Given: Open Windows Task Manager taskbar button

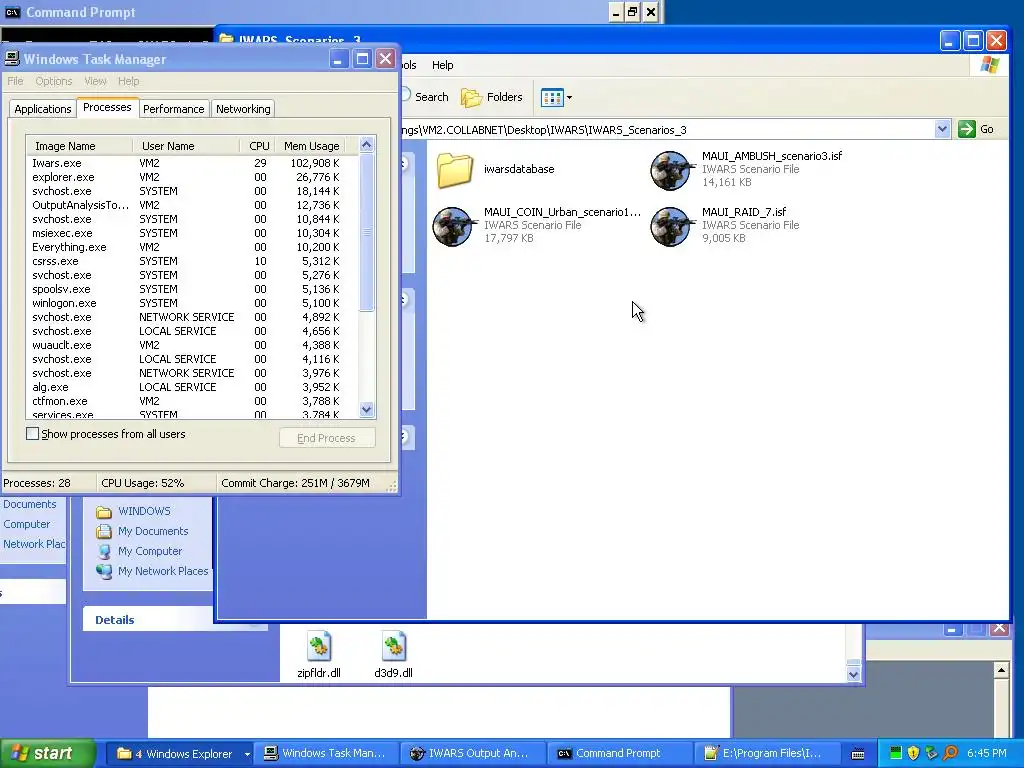Looking at the screenshot, I should pos(325,754).
